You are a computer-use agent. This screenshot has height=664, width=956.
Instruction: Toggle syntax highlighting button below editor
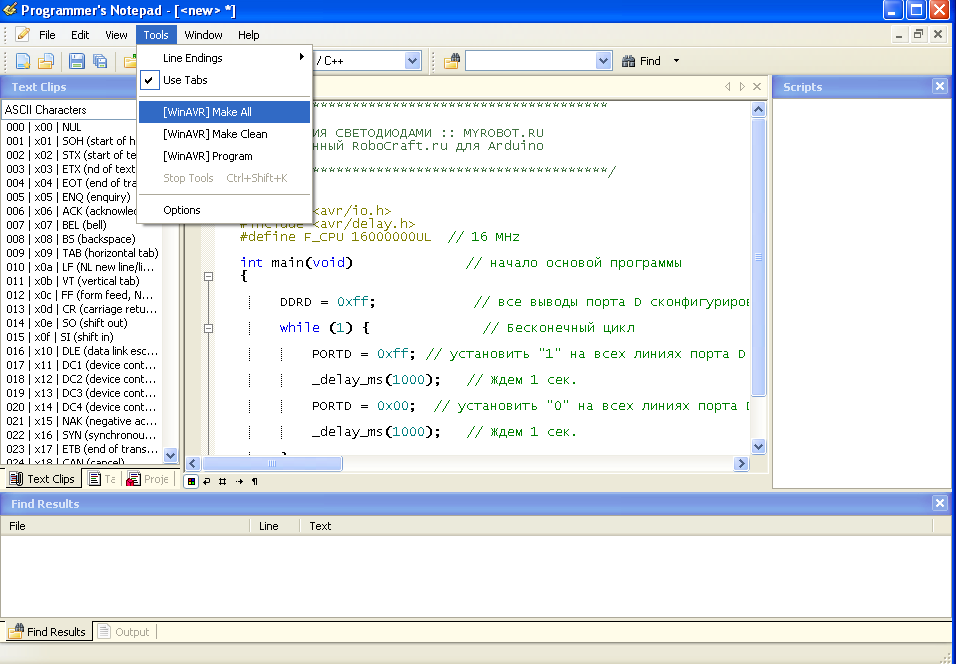pos(191,481)
